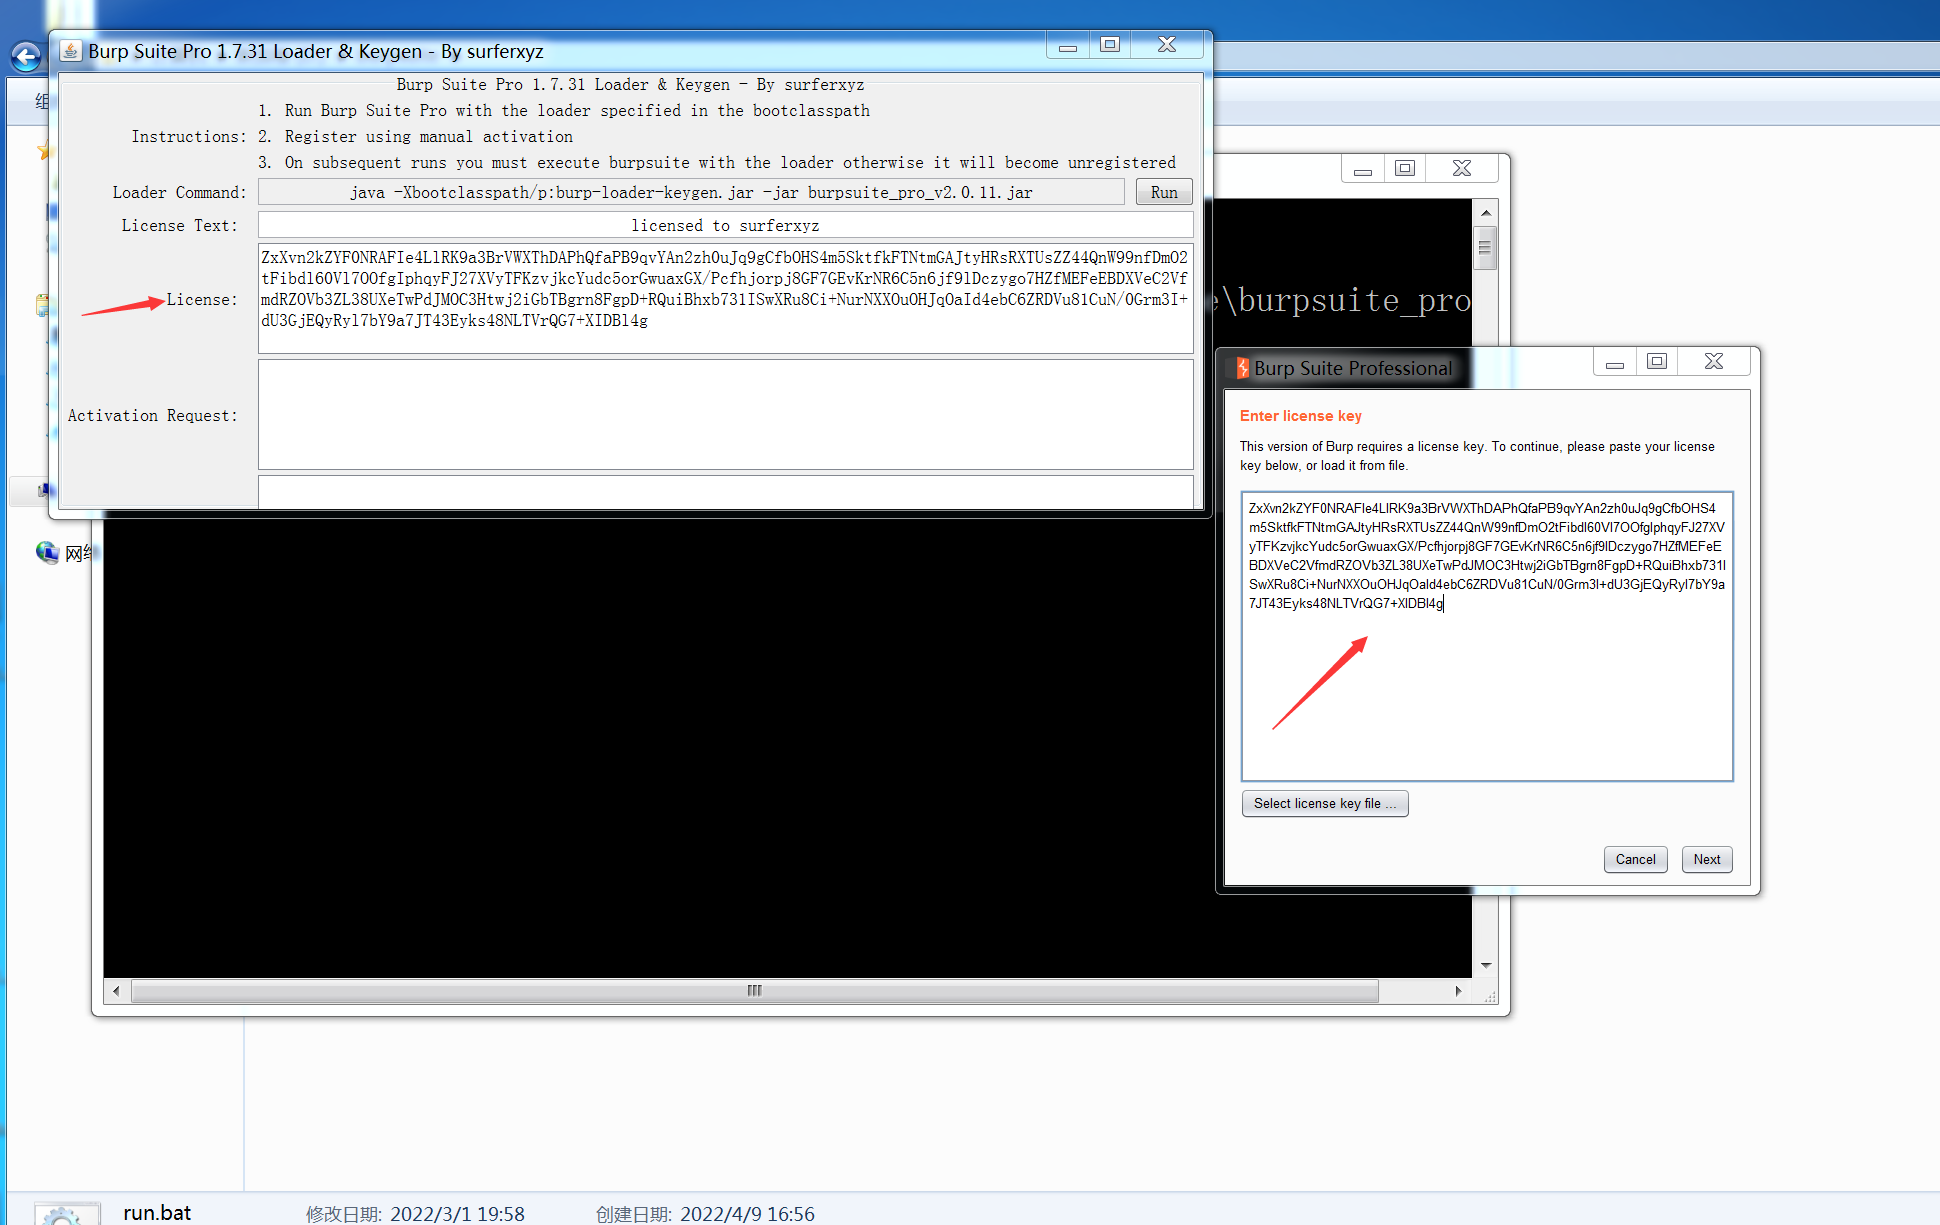This screenshot has width=1940, height=1225.
Task: Click Cancel in Enter license key dialog
Action: tap(1635, 859)
